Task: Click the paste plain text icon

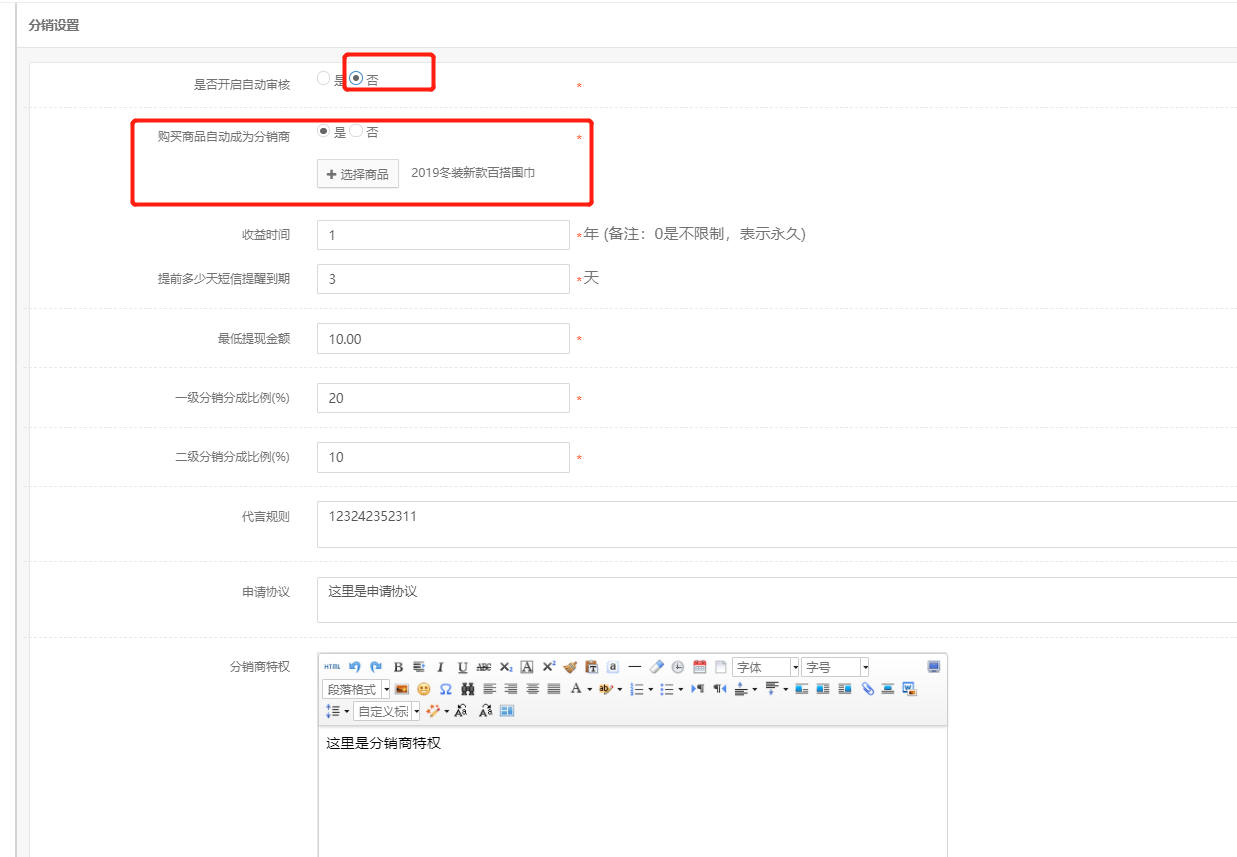Action: (x=591, y=667)
